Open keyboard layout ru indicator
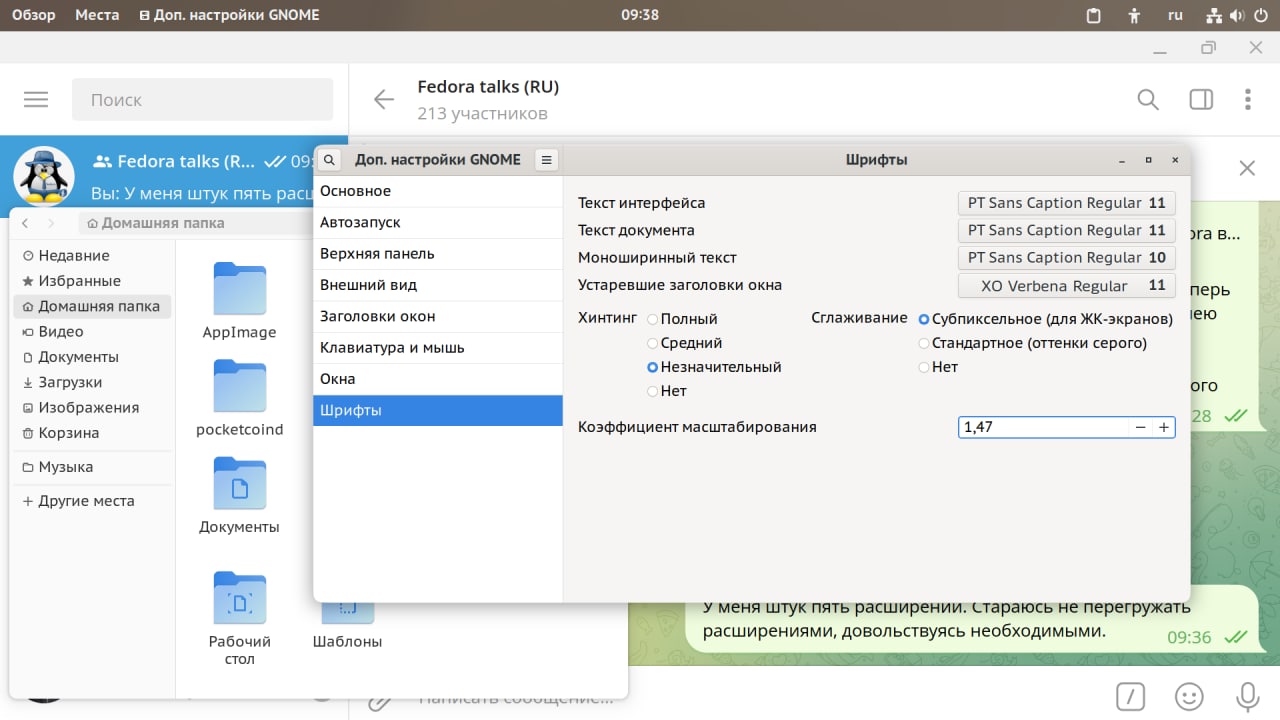 1176,16
